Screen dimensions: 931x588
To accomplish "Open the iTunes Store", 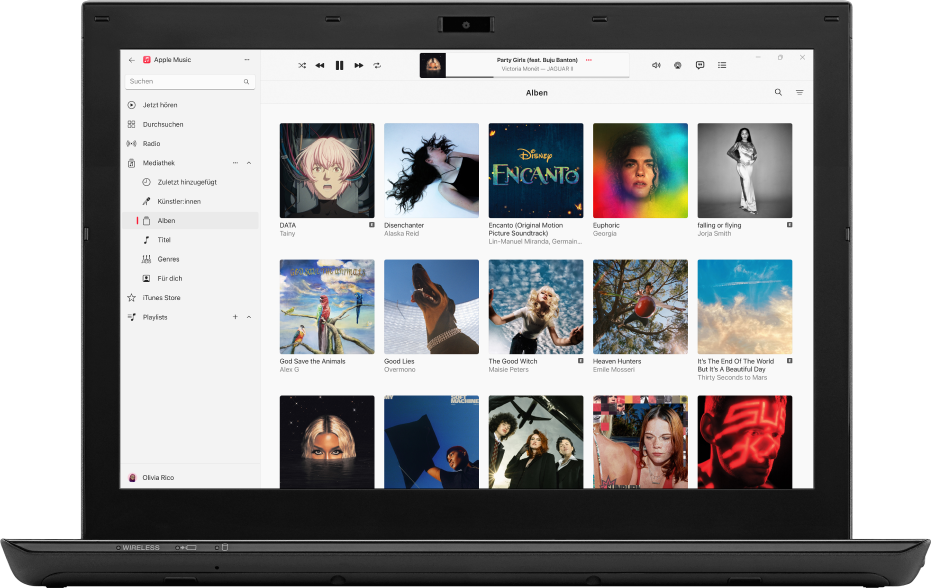I will point(160,297).
